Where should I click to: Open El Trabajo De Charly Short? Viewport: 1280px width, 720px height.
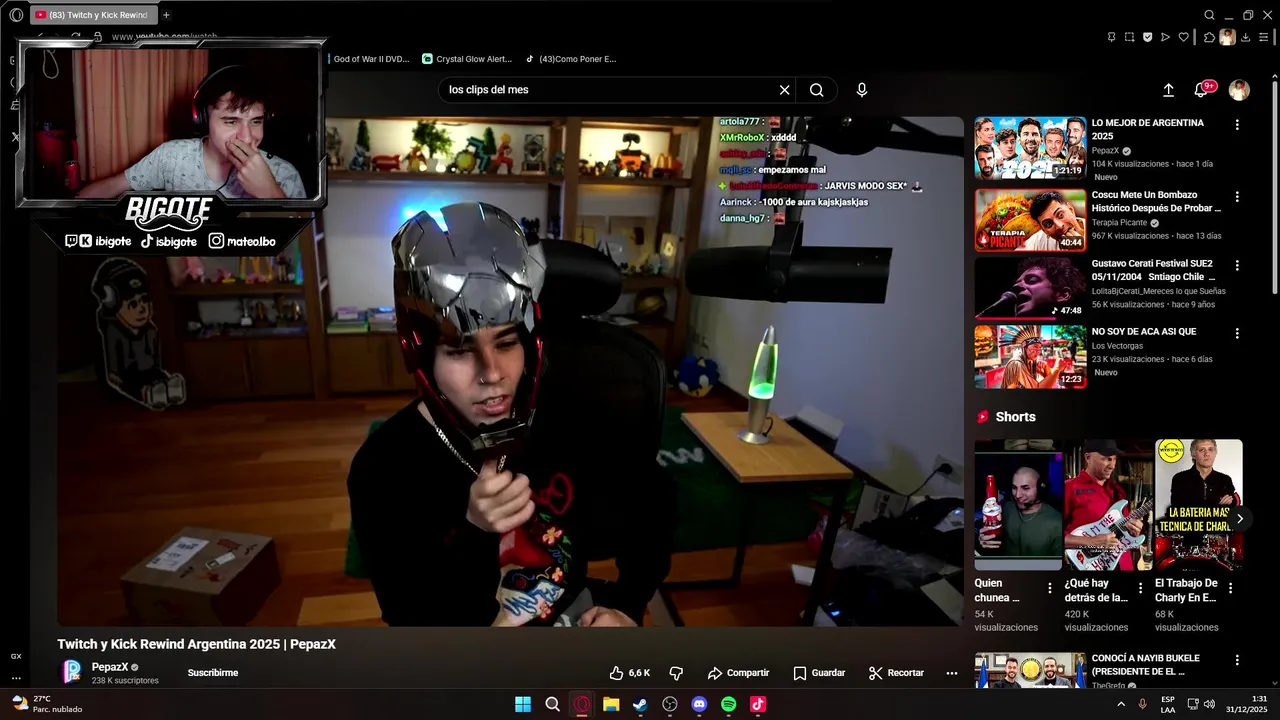click(1199, 505)
